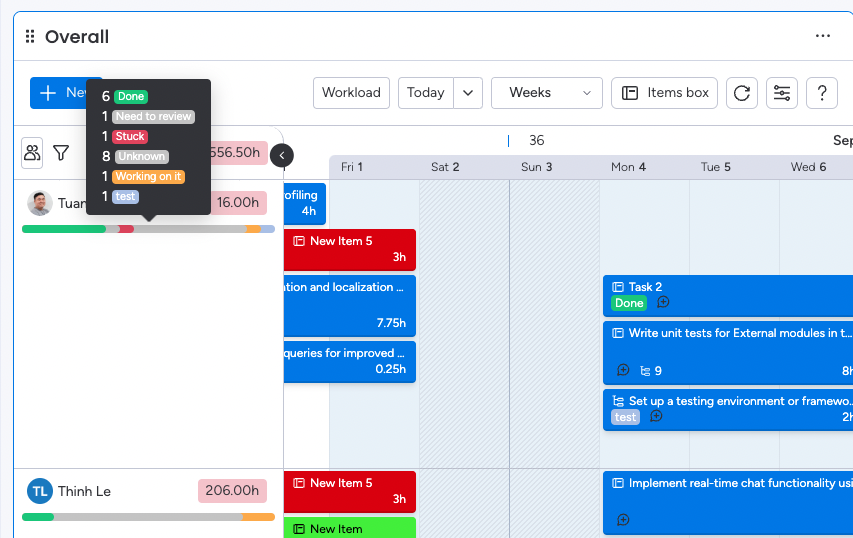Click the Thinh Le workload progress bar

coord(148,517)
